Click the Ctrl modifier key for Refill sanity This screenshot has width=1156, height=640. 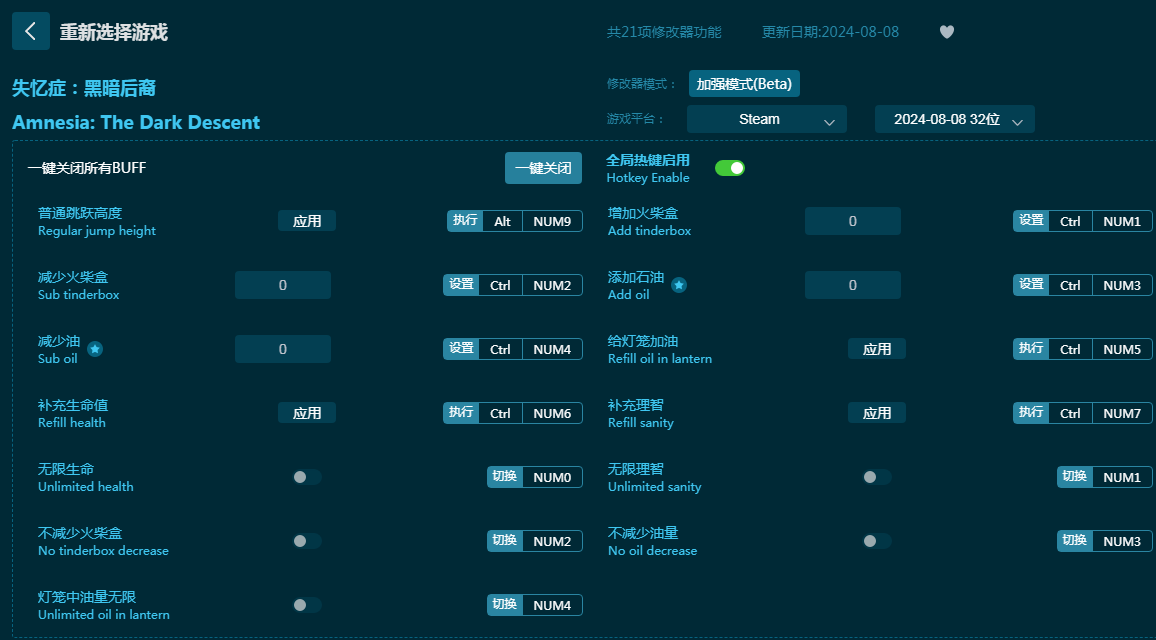click(1070, 413)
